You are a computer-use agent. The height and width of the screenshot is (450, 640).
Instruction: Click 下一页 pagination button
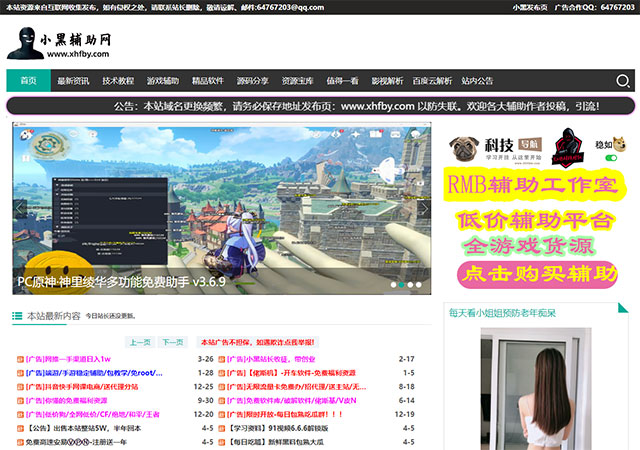click(173, 342)
